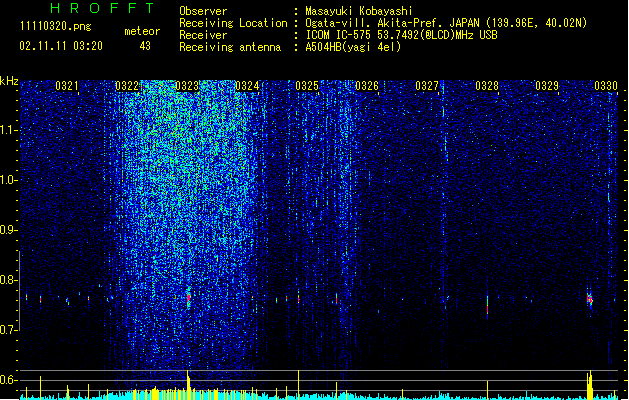629x400 pixels.
Task: Click the tall yellow intensity spike near 0330
Action: click(x=590, y=385)
